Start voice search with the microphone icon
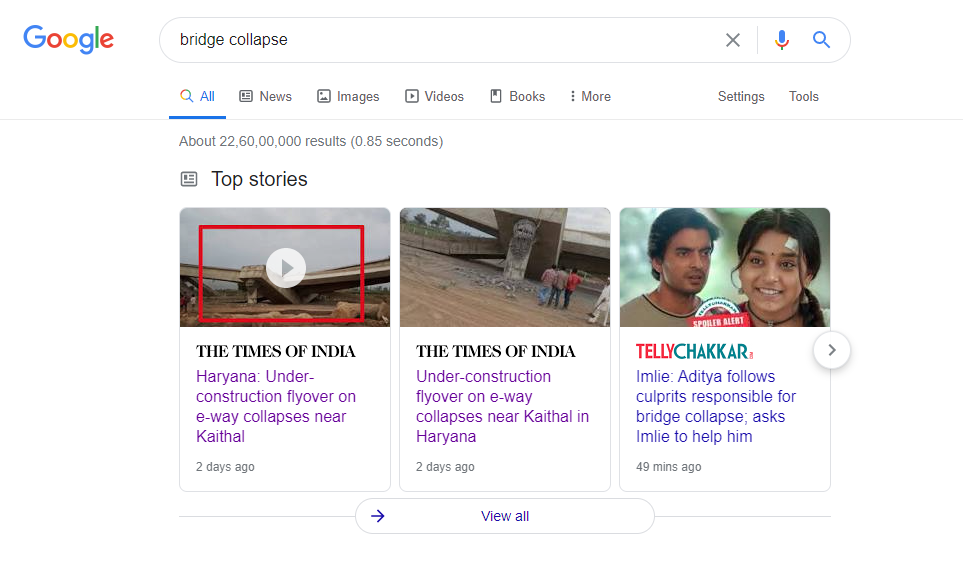This screenshot has width=963, height=565. [x=781, y=40]
